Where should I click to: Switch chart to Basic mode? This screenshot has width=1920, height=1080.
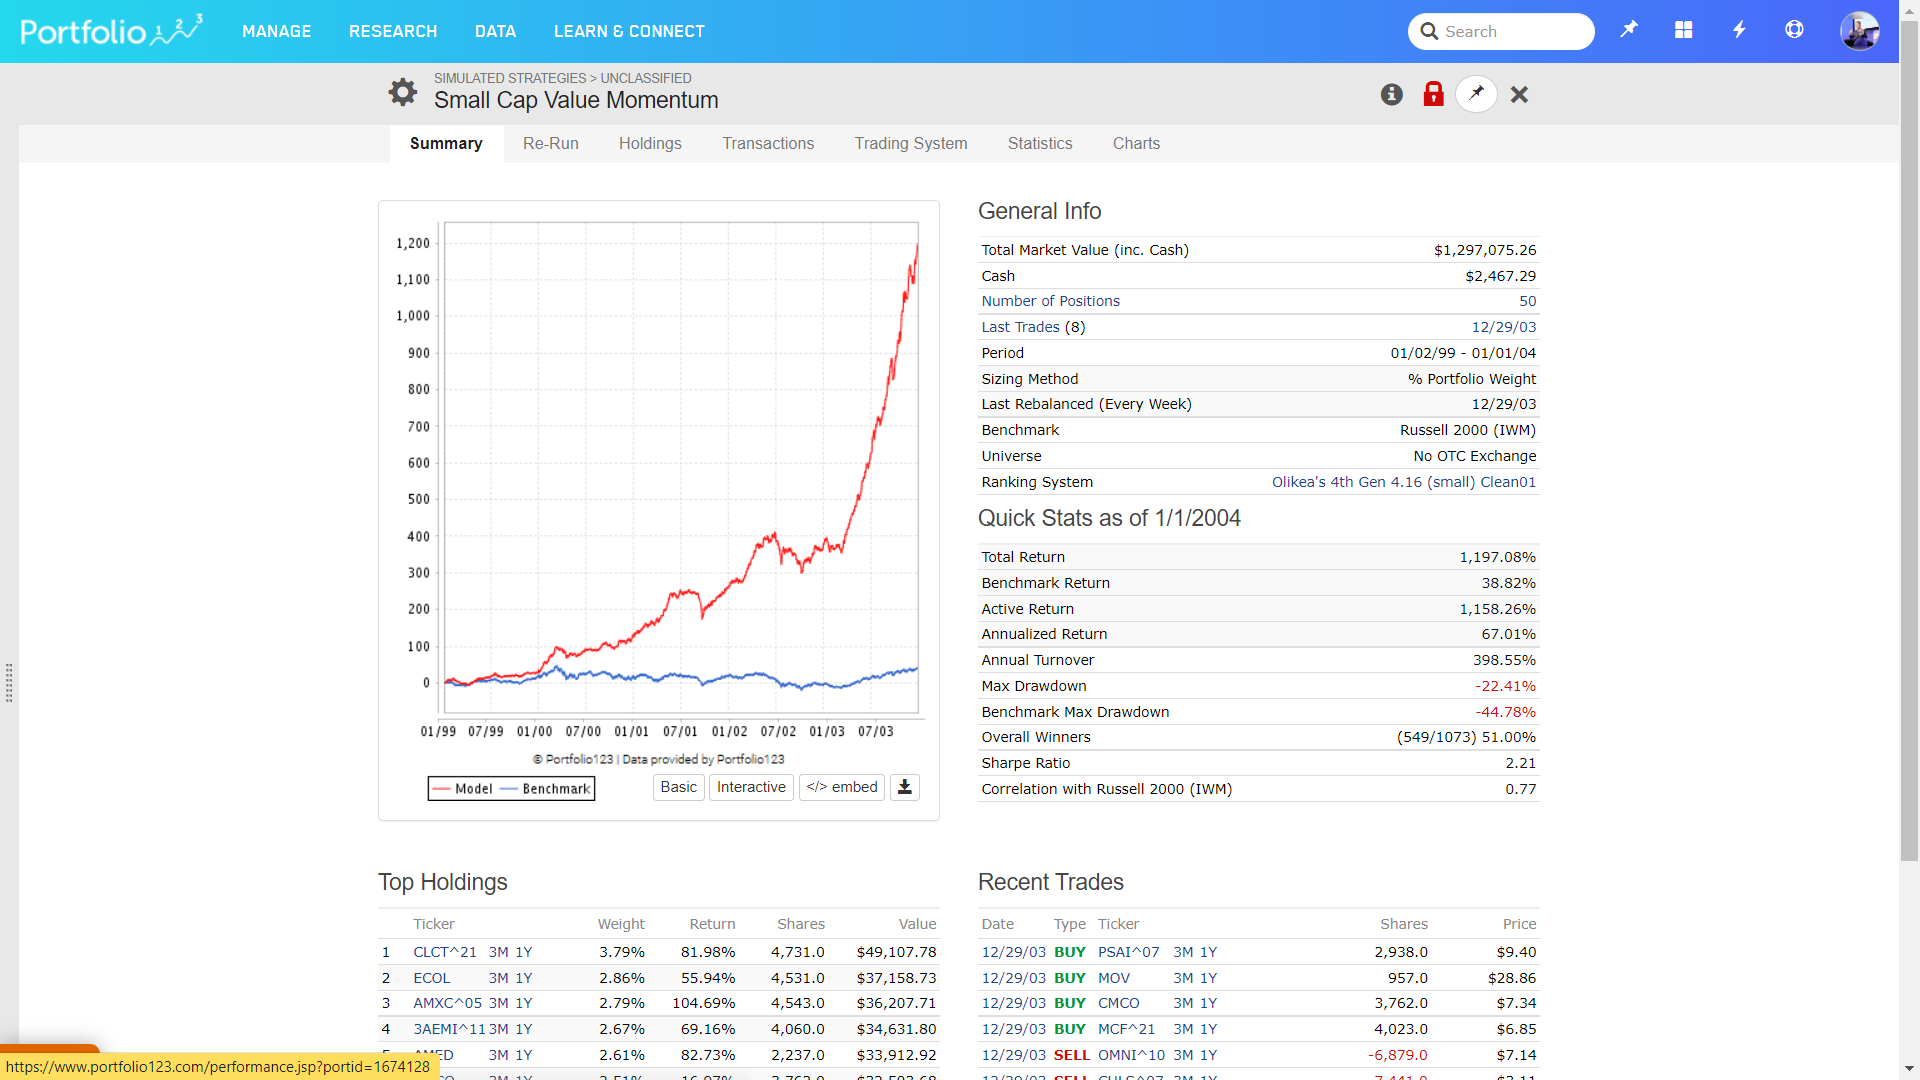click(678, 787)
